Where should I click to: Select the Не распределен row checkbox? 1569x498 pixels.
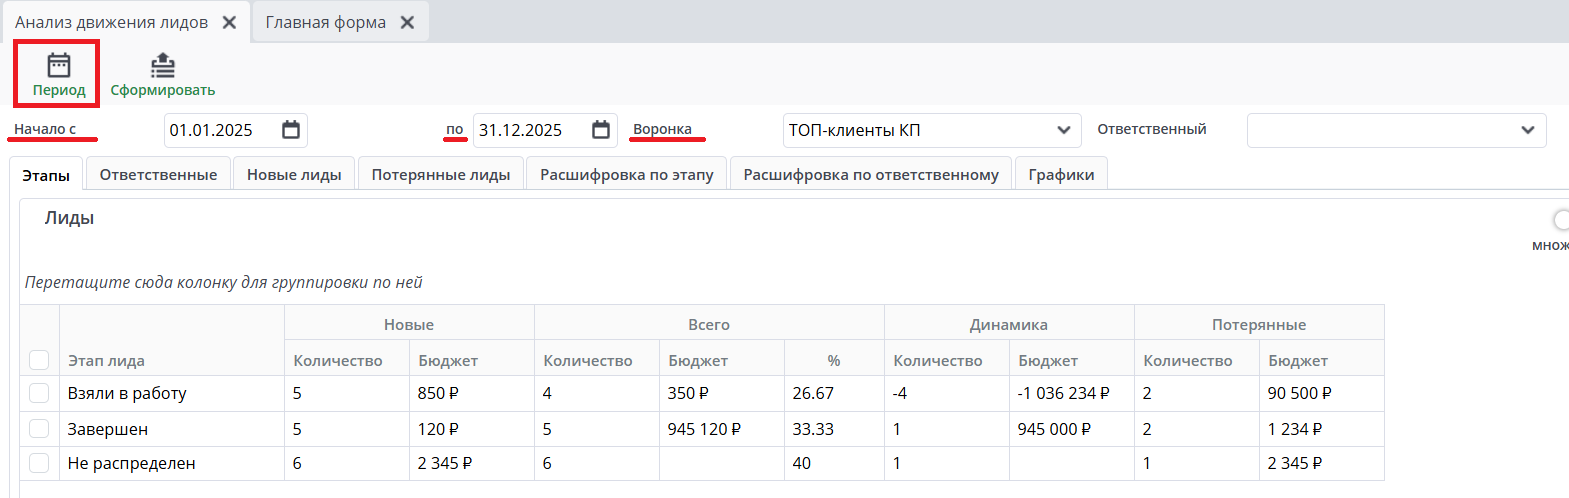click(39, 463)
